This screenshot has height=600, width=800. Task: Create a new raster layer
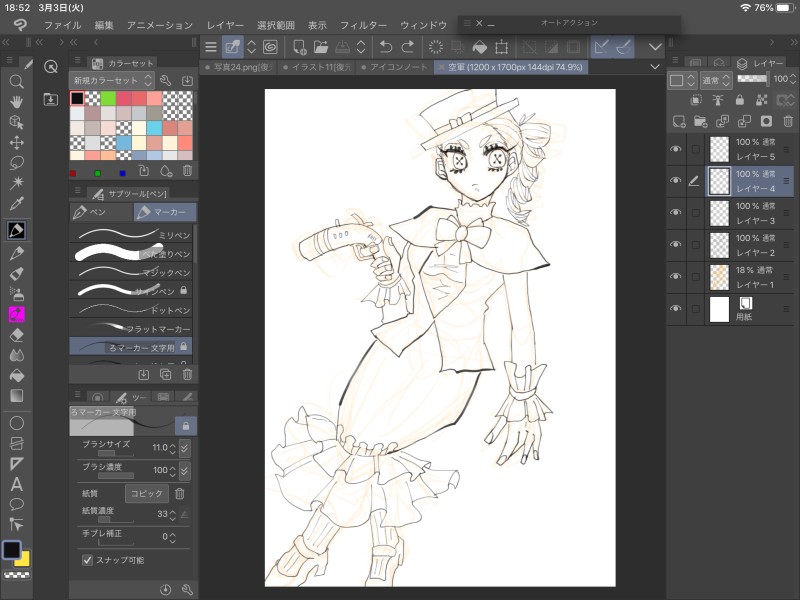(679, 121)
